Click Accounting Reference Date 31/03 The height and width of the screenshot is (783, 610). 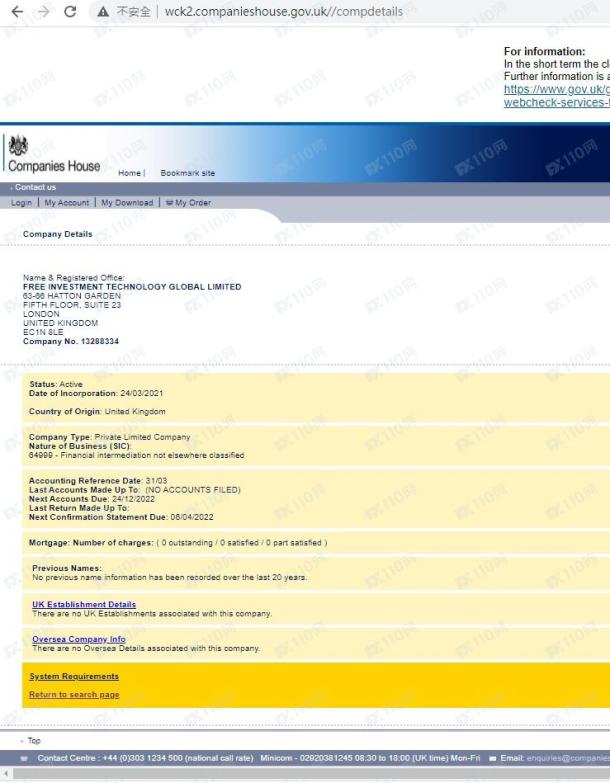pyautogui.click(x=98, y=480)
